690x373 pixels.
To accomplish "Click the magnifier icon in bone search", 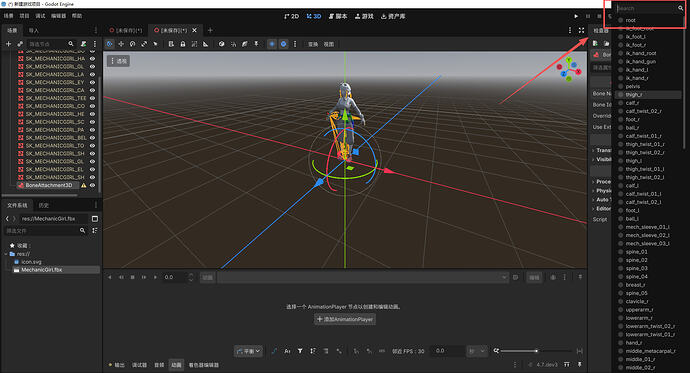I will point(680,8).
